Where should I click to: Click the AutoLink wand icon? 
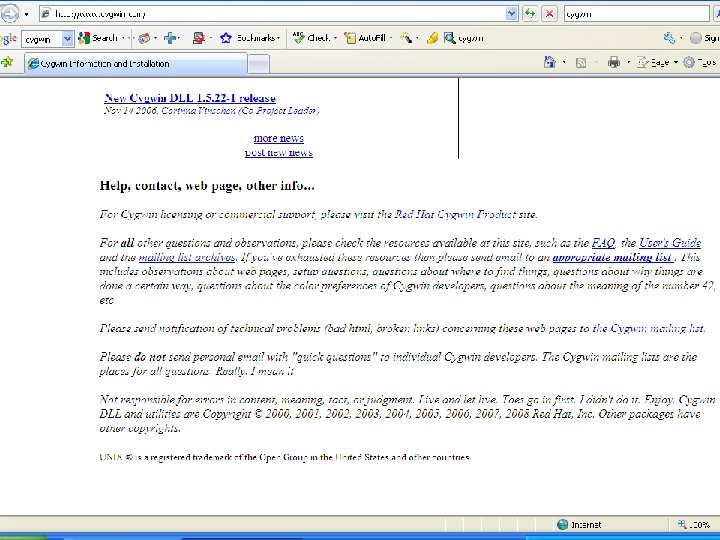tap(405, 38)
